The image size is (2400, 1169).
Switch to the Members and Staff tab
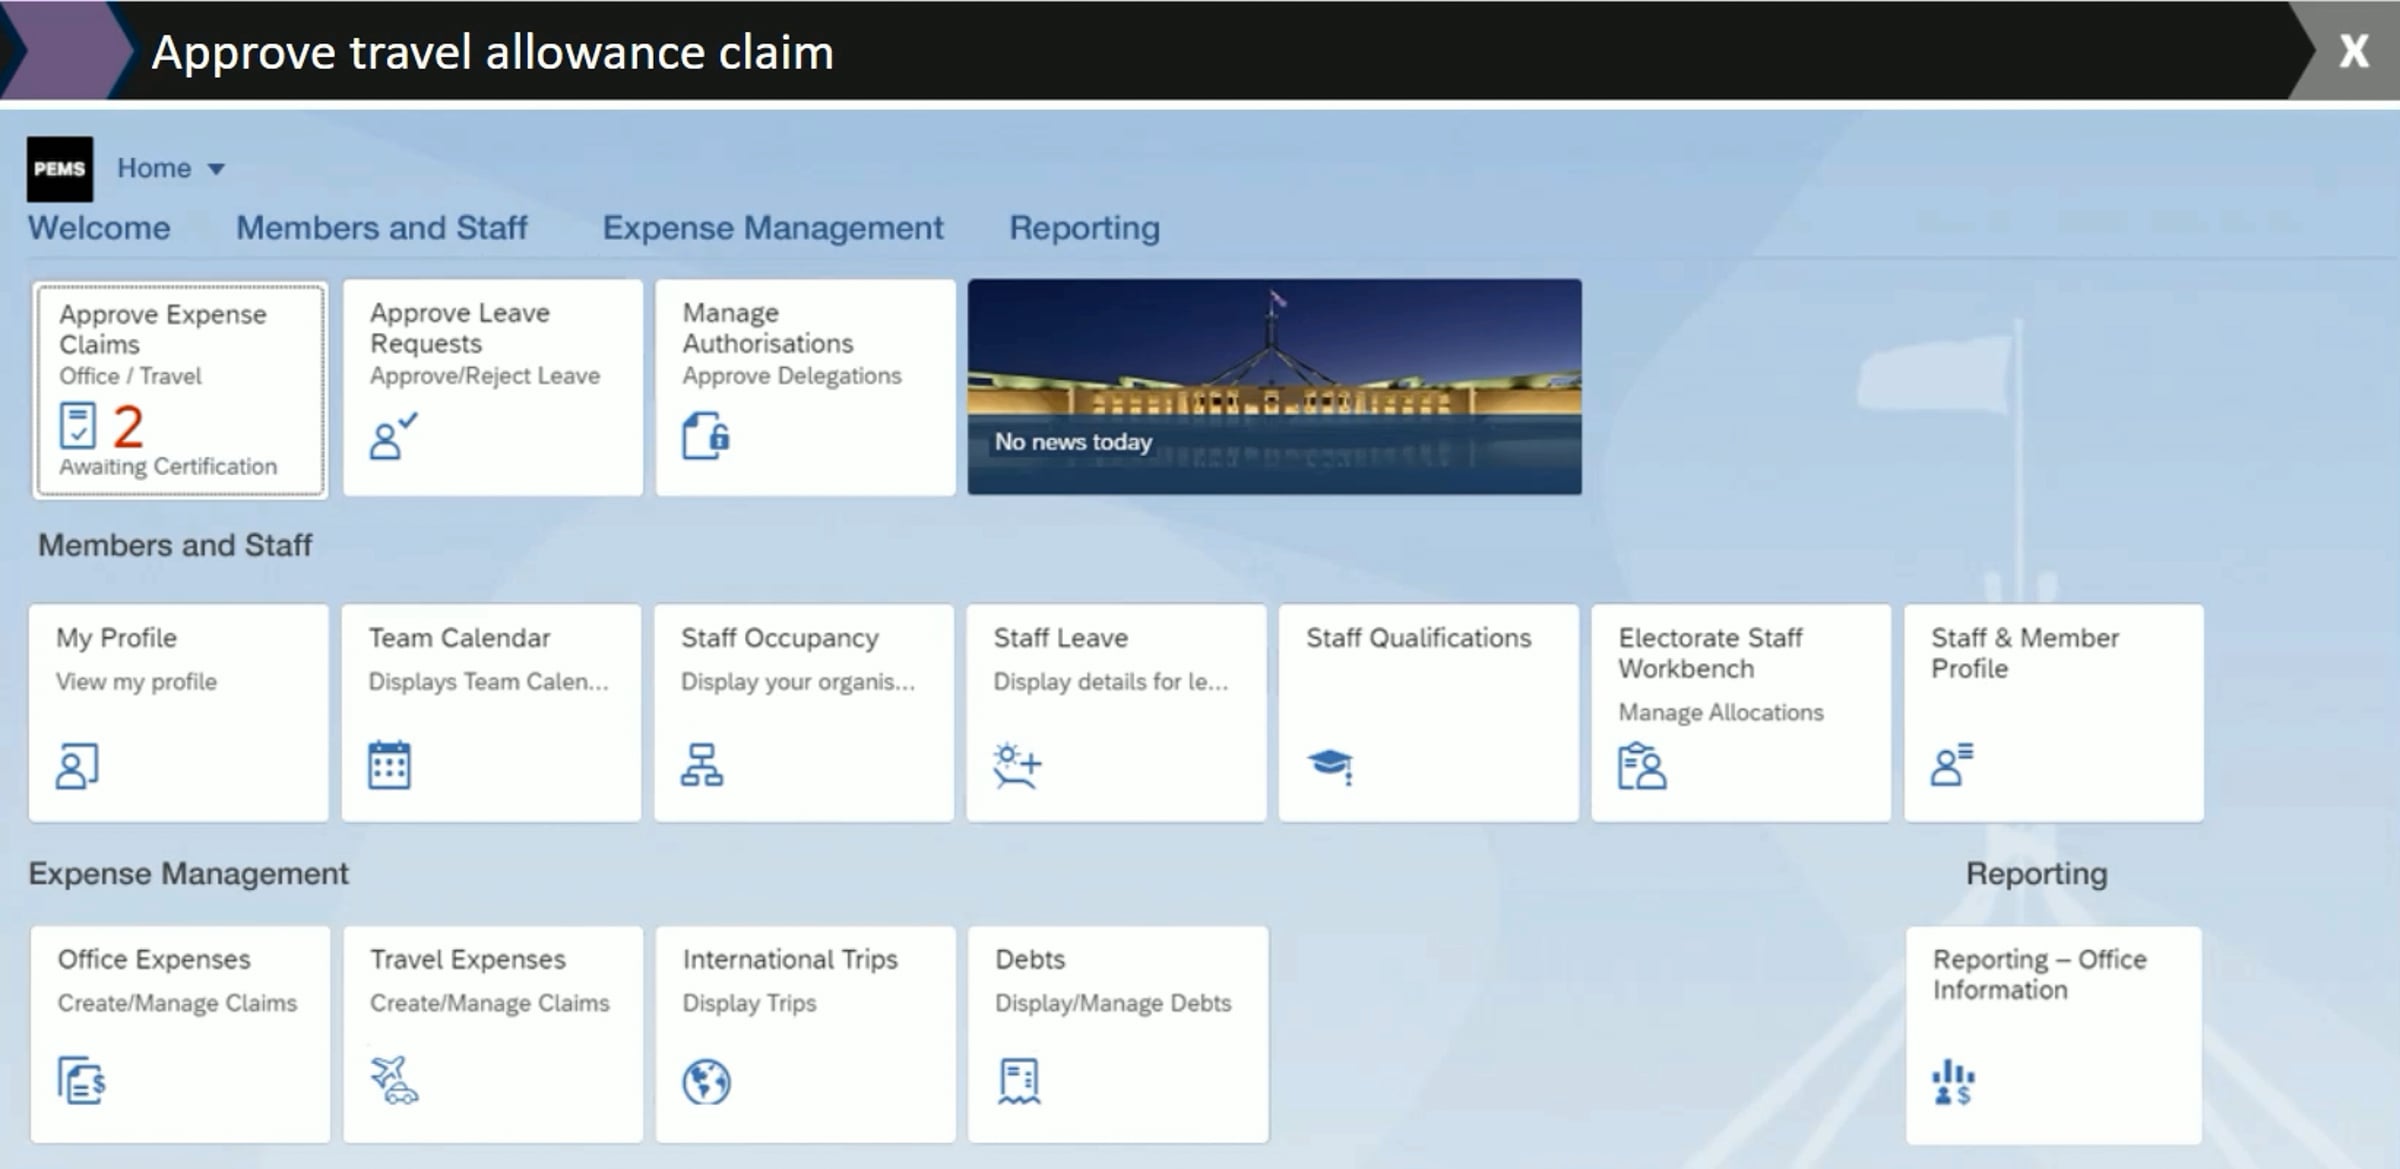coord(381,228)
